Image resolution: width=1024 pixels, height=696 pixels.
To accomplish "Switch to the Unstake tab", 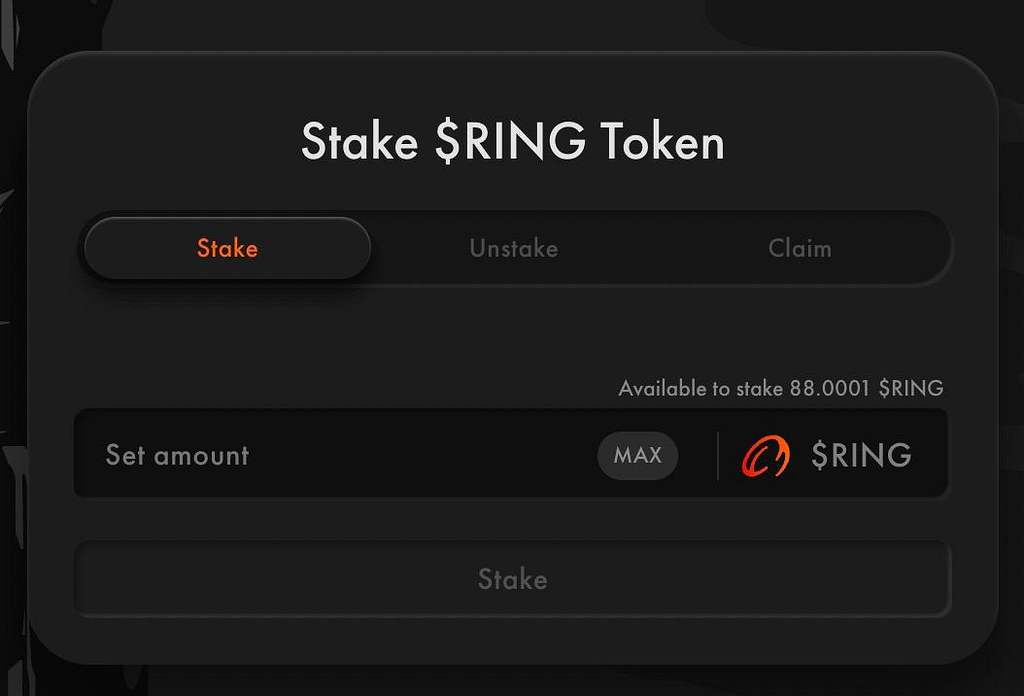I will 513,248.
